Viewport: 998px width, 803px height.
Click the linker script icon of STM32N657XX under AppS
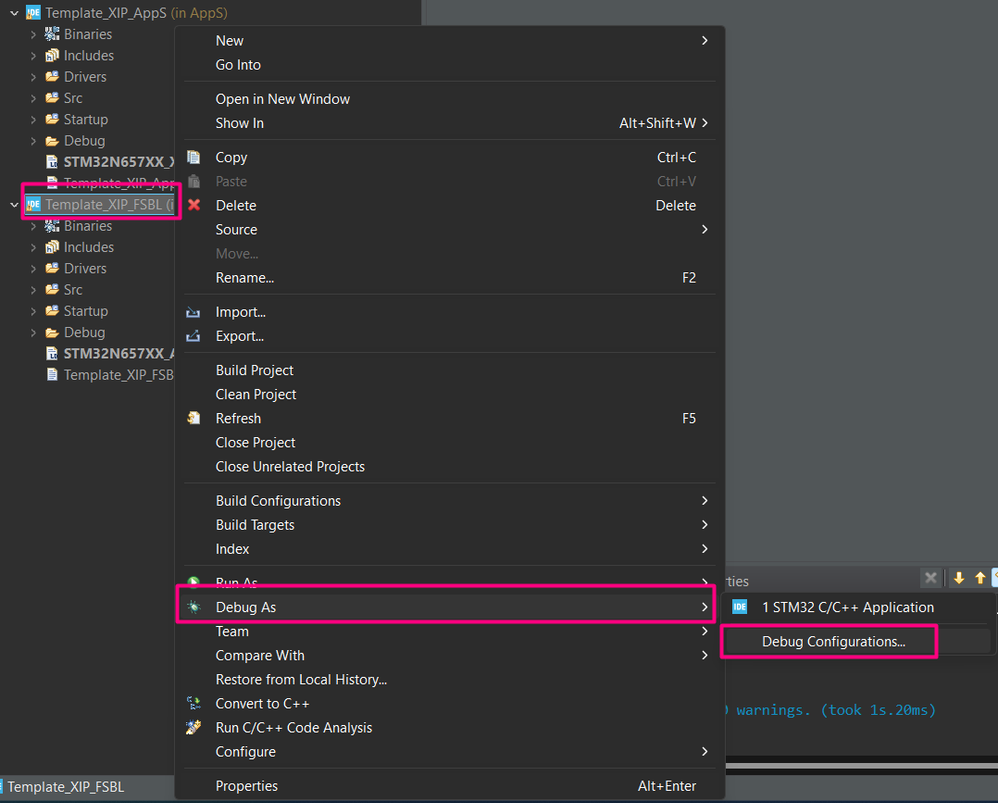pos(52,162)
